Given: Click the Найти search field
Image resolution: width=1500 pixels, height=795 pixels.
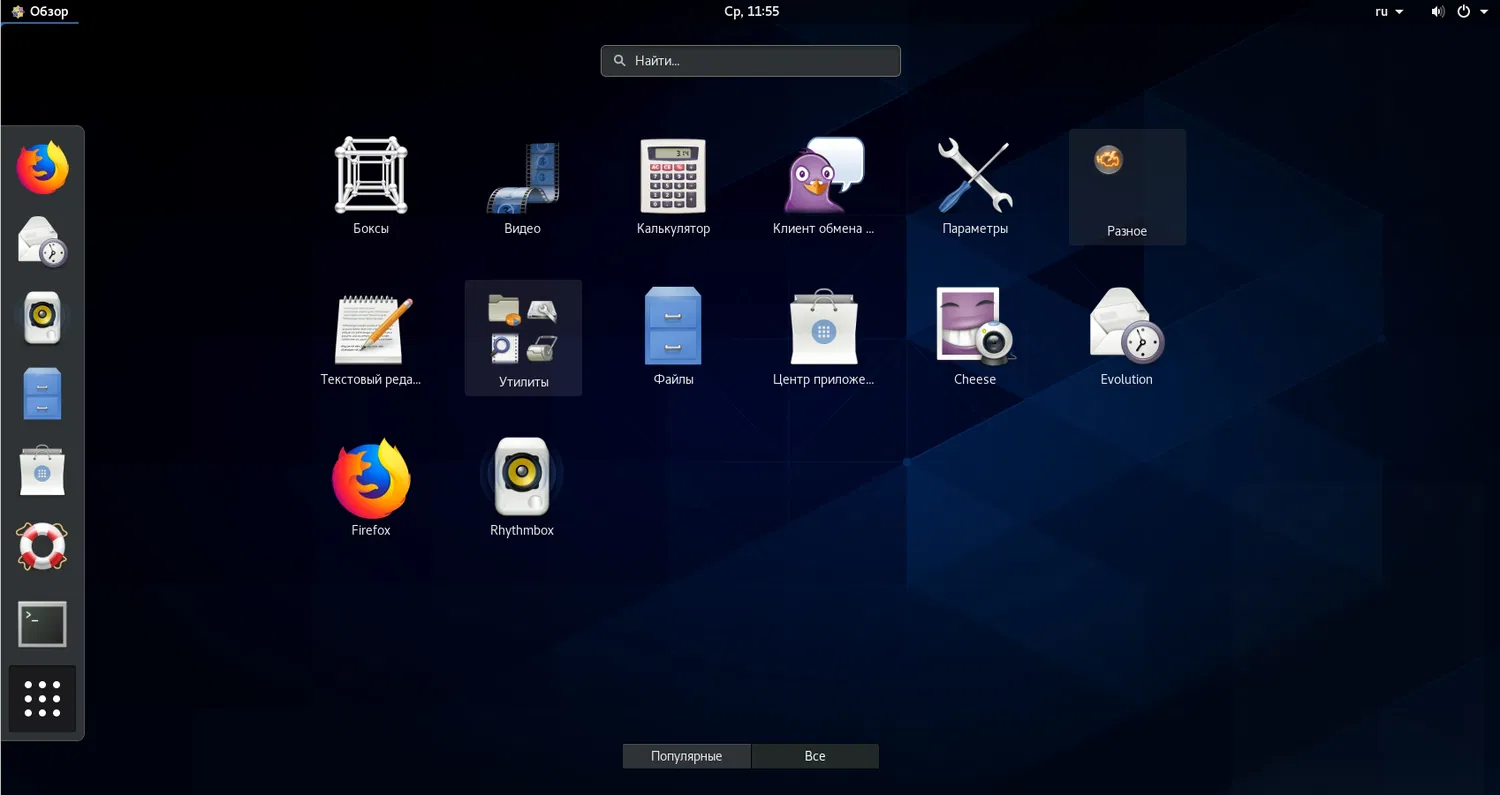Looking at the screenshot, I should click(x=751, y=61).
